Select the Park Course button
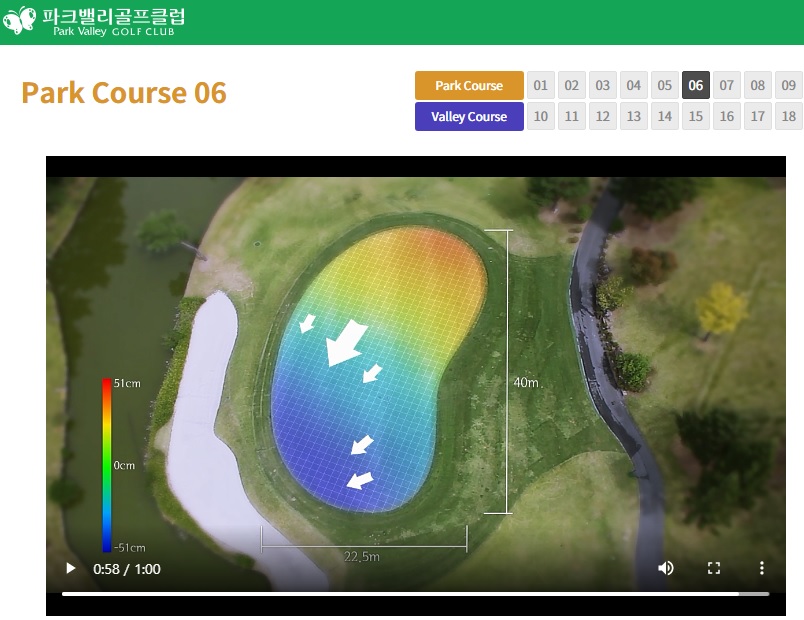 pyautogui.click(x=469, y=85)
